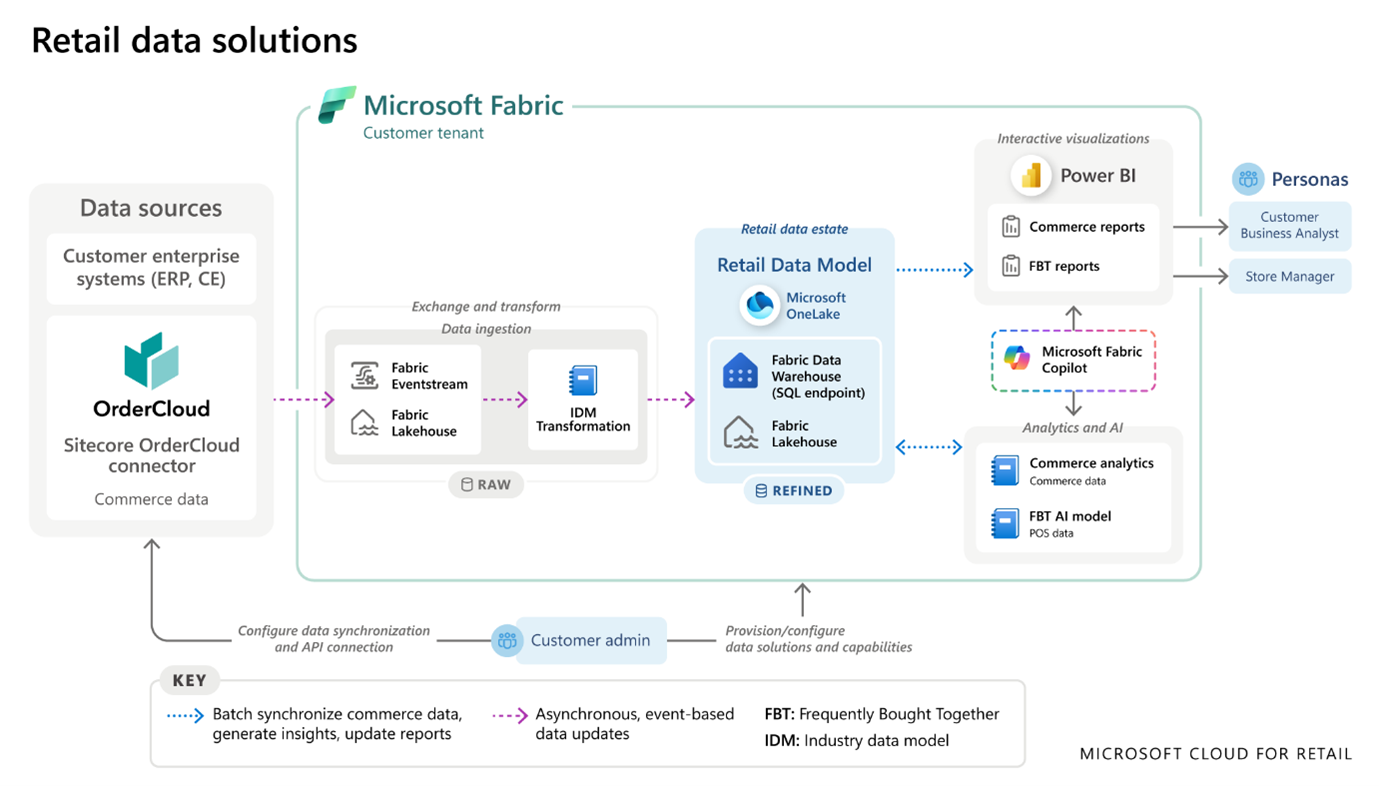Select the Customer Business Analyst persona
The height and width of the screenshot is (786, 1379).
click(x=1289, y=226)
